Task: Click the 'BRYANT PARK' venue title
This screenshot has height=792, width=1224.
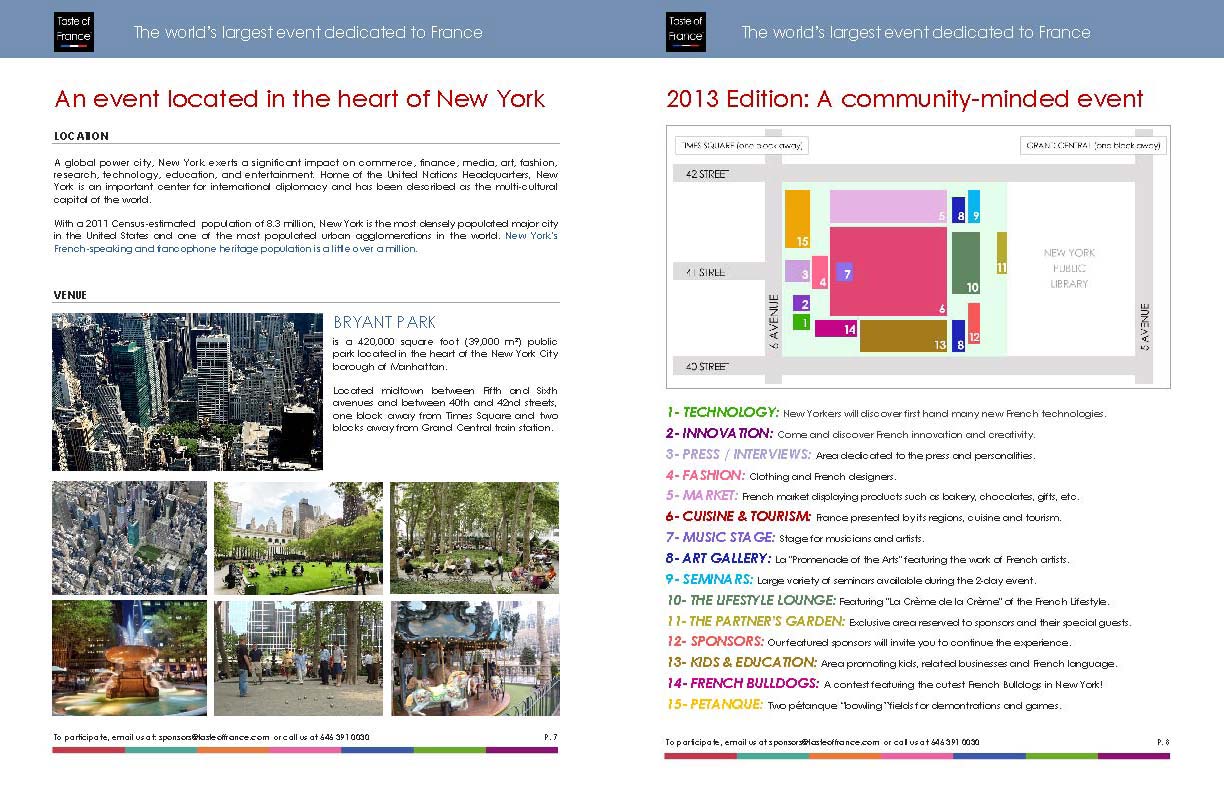Action: [x=384, y=322]
